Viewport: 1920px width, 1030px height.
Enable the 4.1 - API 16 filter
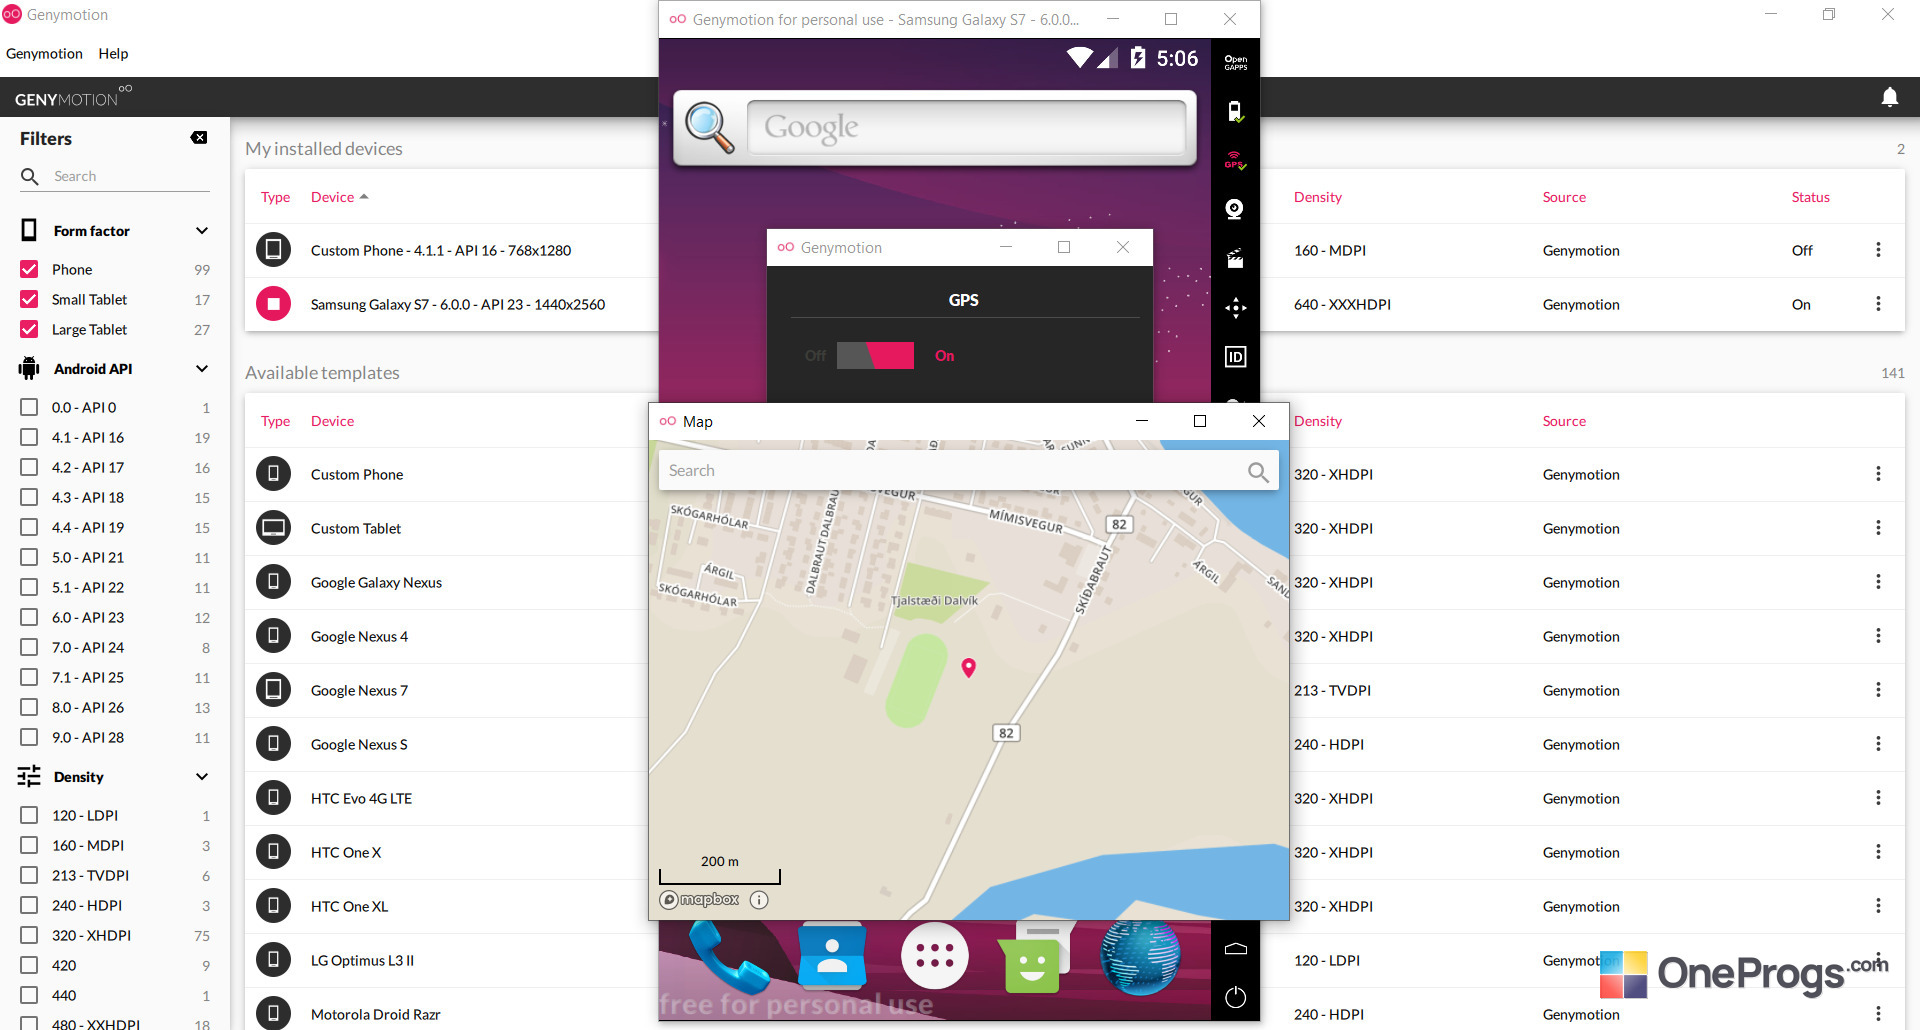(29, 437)
